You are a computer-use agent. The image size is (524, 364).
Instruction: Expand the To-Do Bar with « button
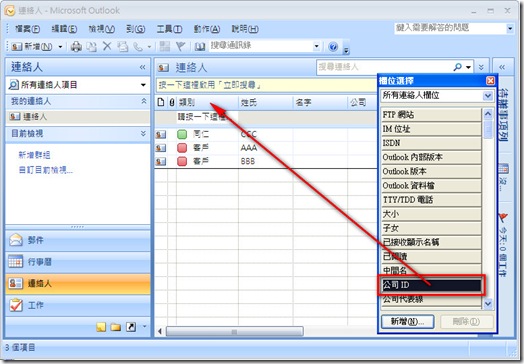pyautogui.click(x=502, y=67)
